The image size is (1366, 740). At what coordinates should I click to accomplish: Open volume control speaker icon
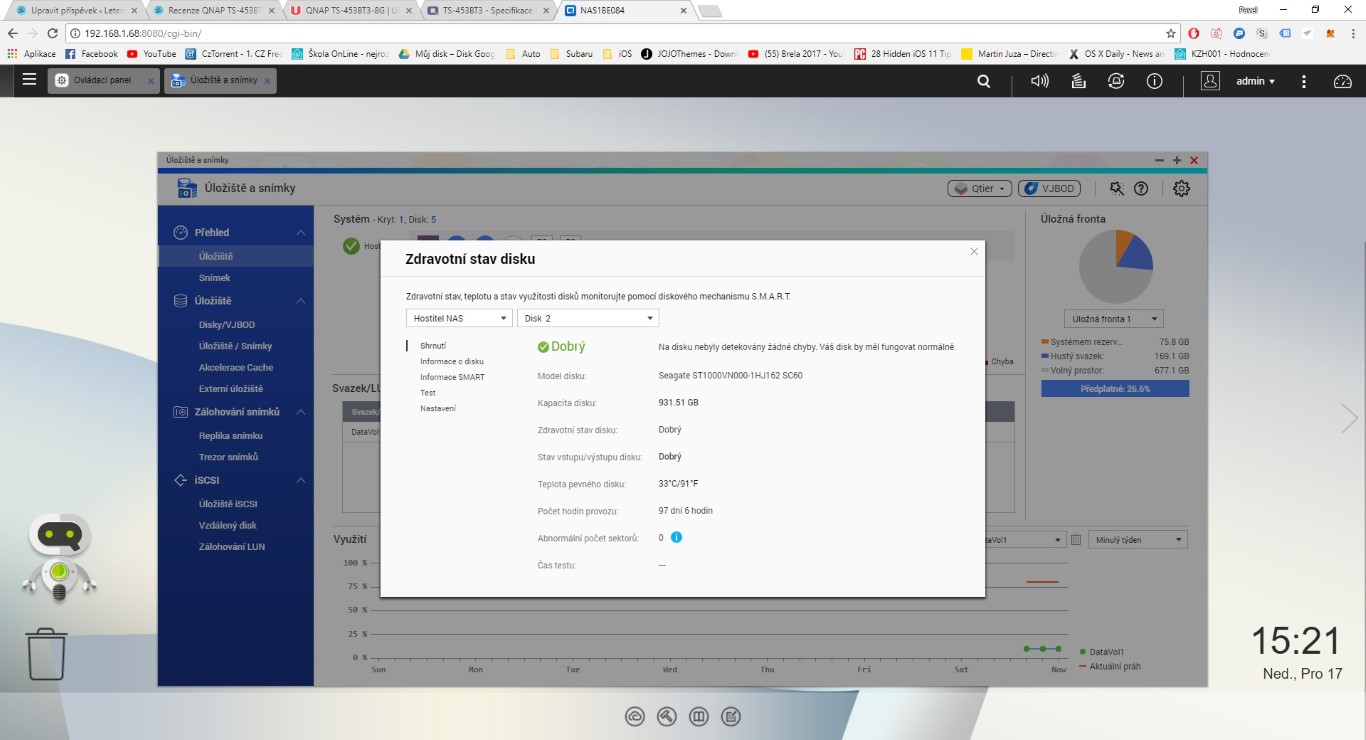pyautogui.click(x=1040, y=81)
